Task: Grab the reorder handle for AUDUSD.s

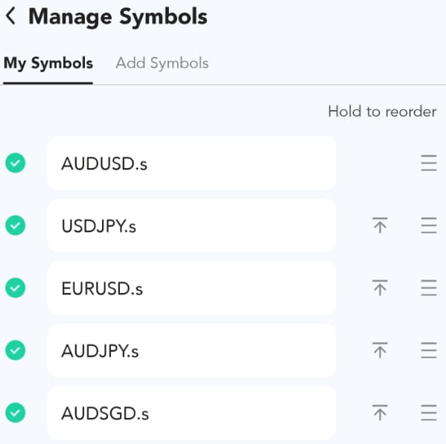Action: point(429,163)
